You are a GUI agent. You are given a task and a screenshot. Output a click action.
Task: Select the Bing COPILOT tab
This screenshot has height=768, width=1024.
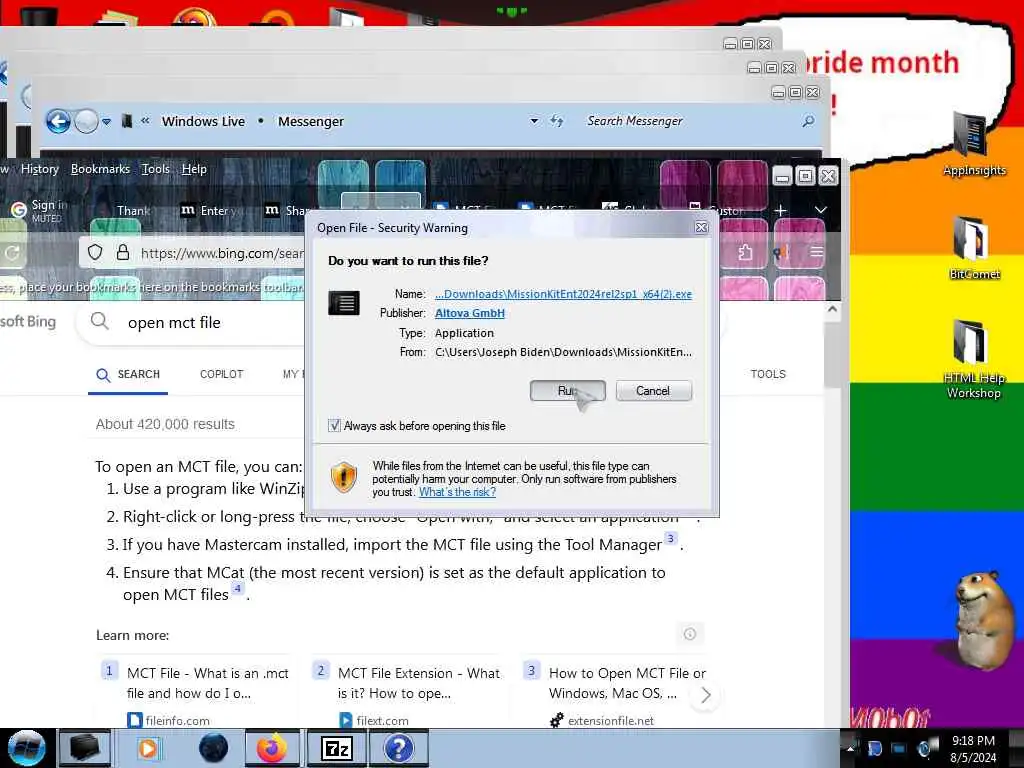[x=221, y=374]
